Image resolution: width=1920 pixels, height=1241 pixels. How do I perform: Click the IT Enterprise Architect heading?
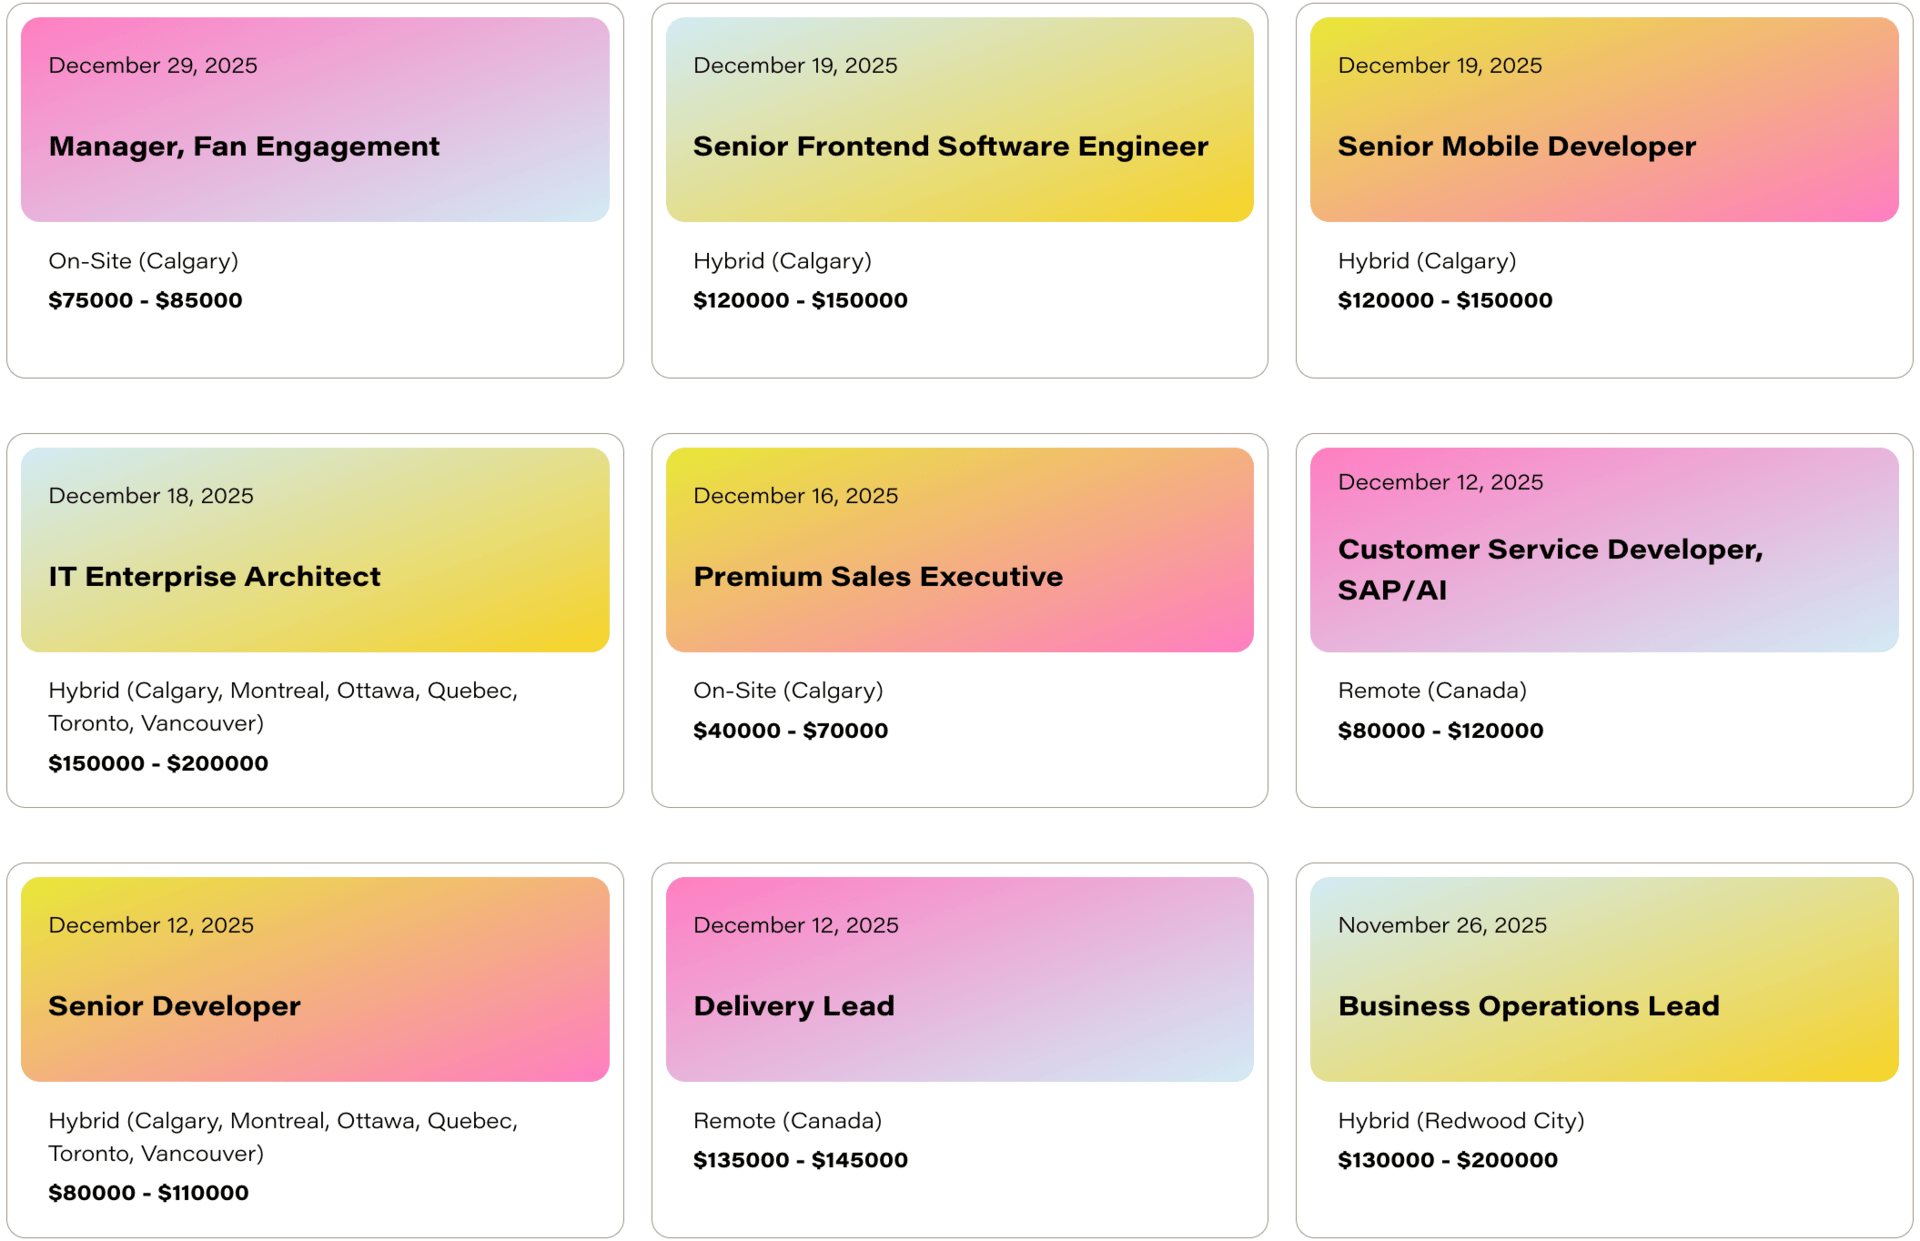(214, 577)
